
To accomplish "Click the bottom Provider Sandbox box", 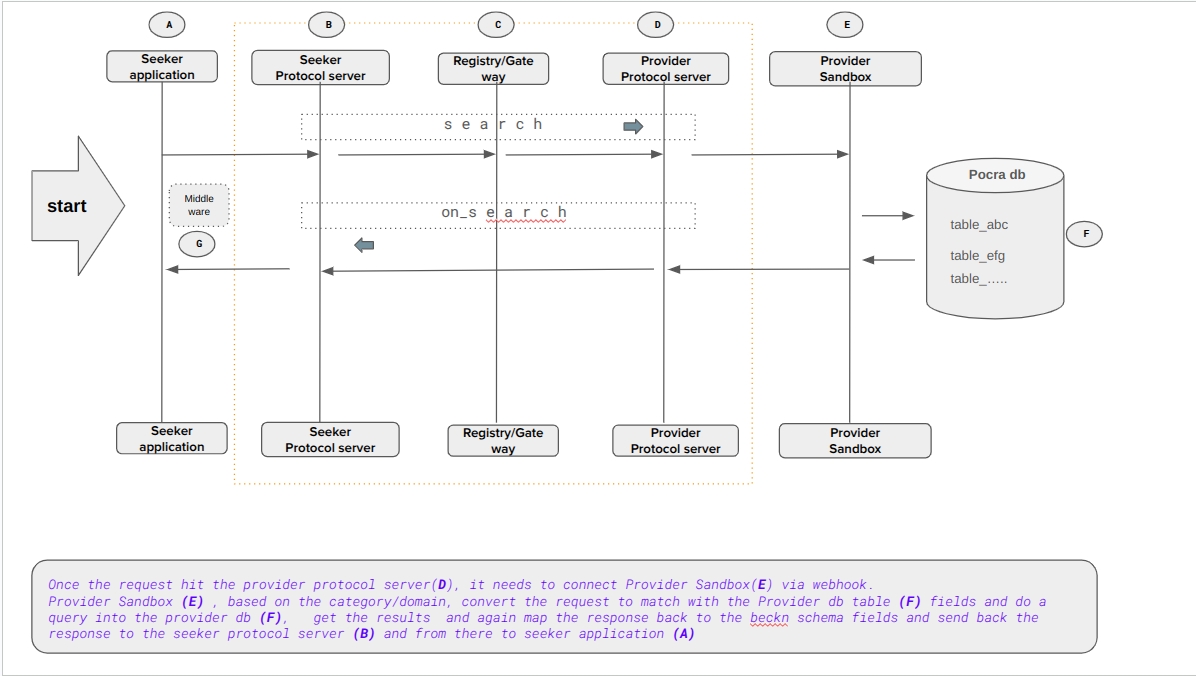I will [854, 441].
